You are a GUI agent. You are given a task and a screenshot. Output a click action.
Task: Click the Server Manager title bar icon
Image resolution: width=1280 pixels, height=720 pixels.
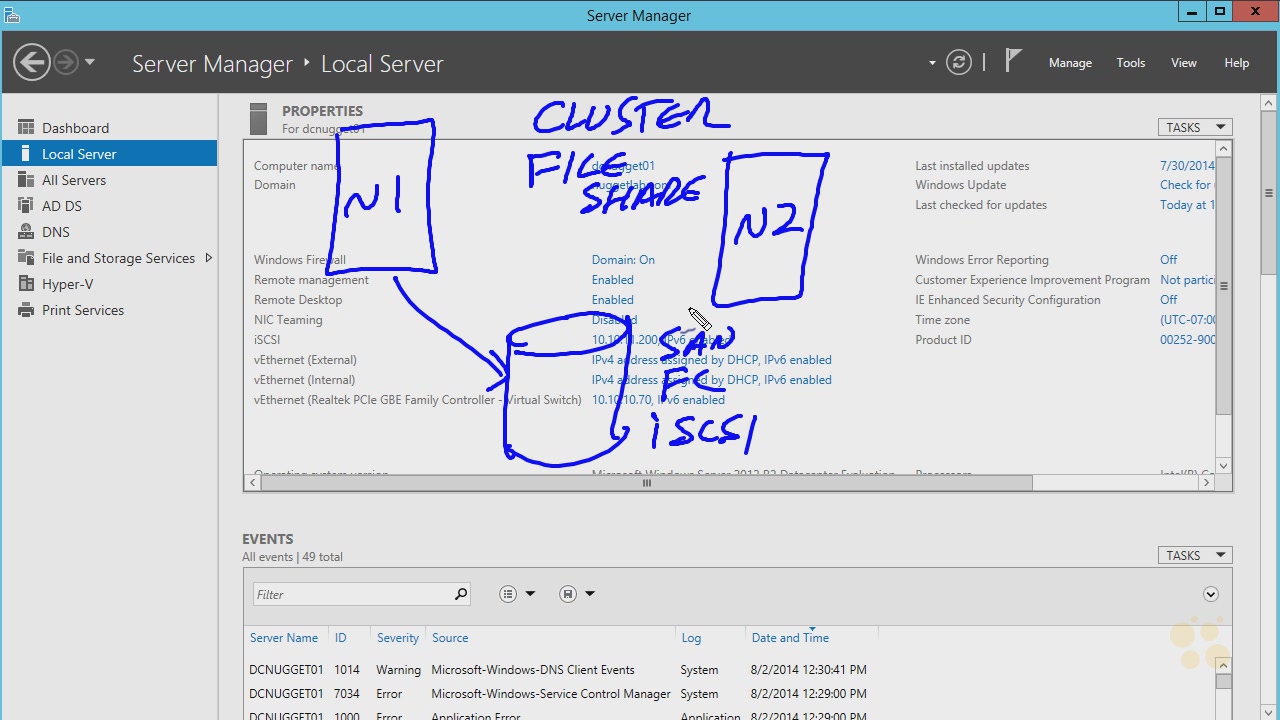(11, 14)
